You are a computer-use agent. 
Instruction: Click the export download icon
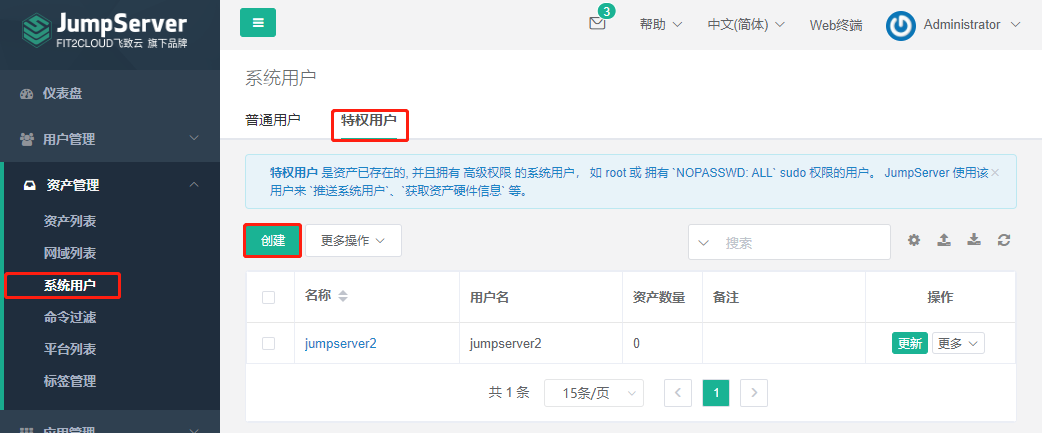click(x=974, y=240)
